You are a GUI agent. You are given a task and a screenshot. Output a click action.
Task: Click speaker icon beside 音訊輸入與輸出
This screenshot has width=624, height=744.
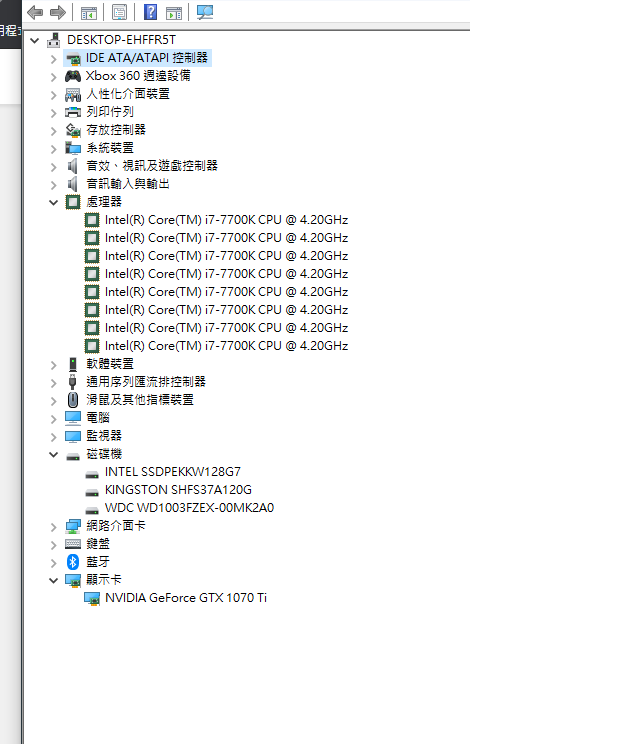[x=72, y=184]
